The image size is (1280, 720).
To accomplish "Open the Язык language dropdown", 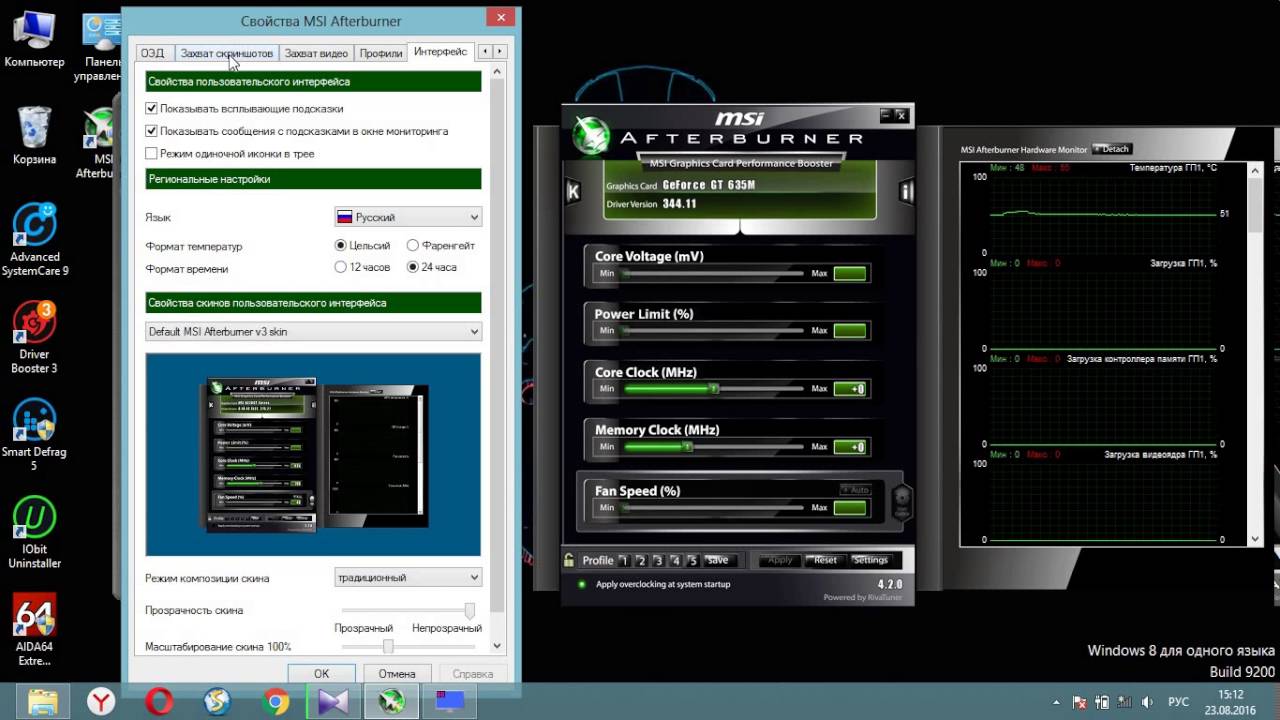I will (408, 217).
